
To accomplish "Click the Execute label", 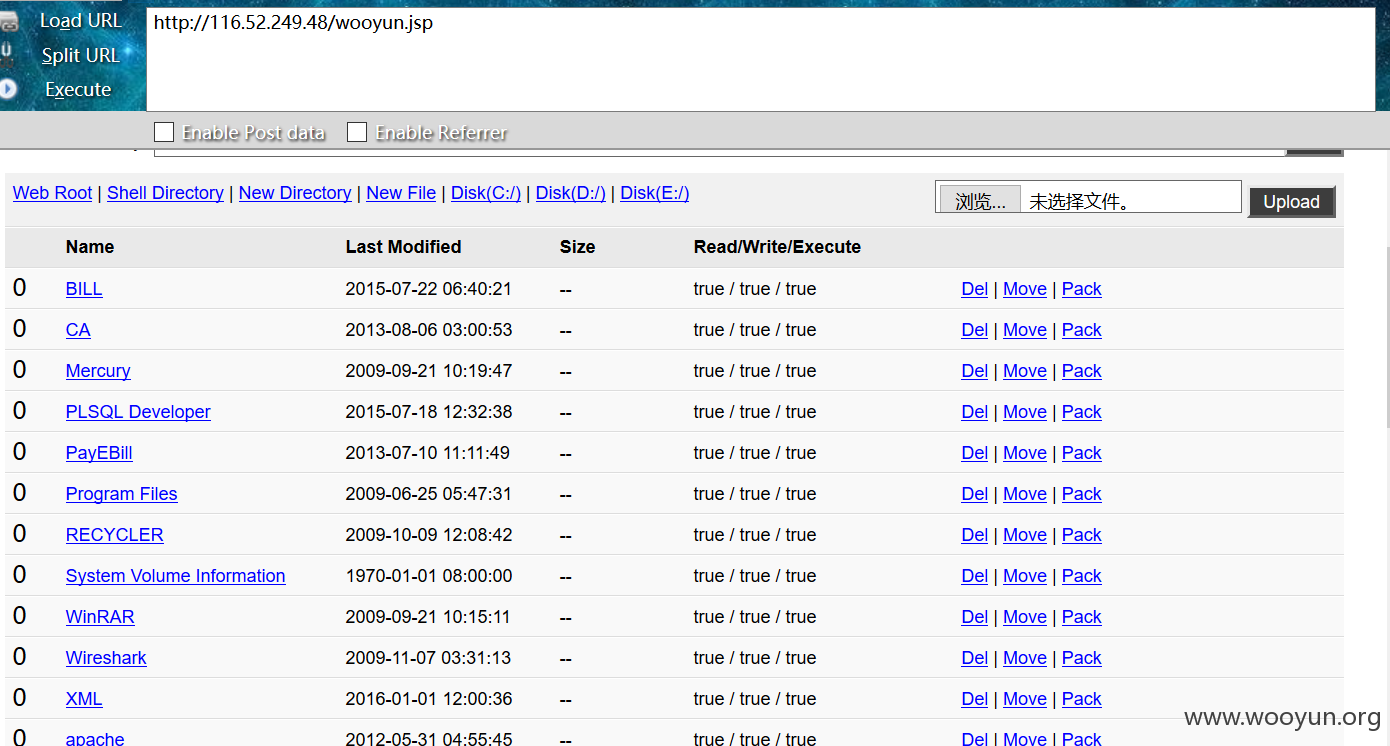I will click(x=78, y=89).
